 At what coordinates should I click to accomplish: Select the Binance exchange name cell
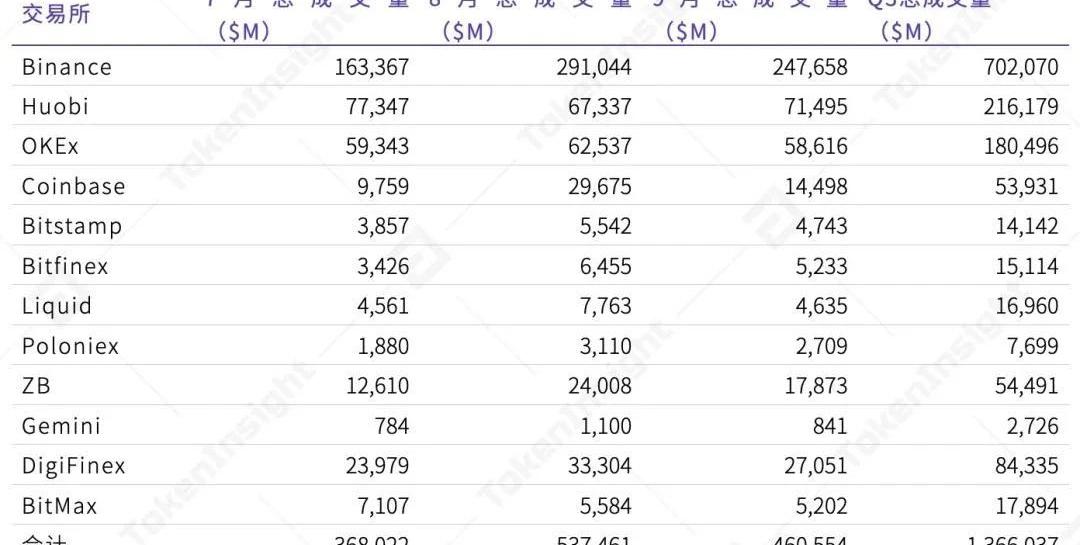(67, 67)
